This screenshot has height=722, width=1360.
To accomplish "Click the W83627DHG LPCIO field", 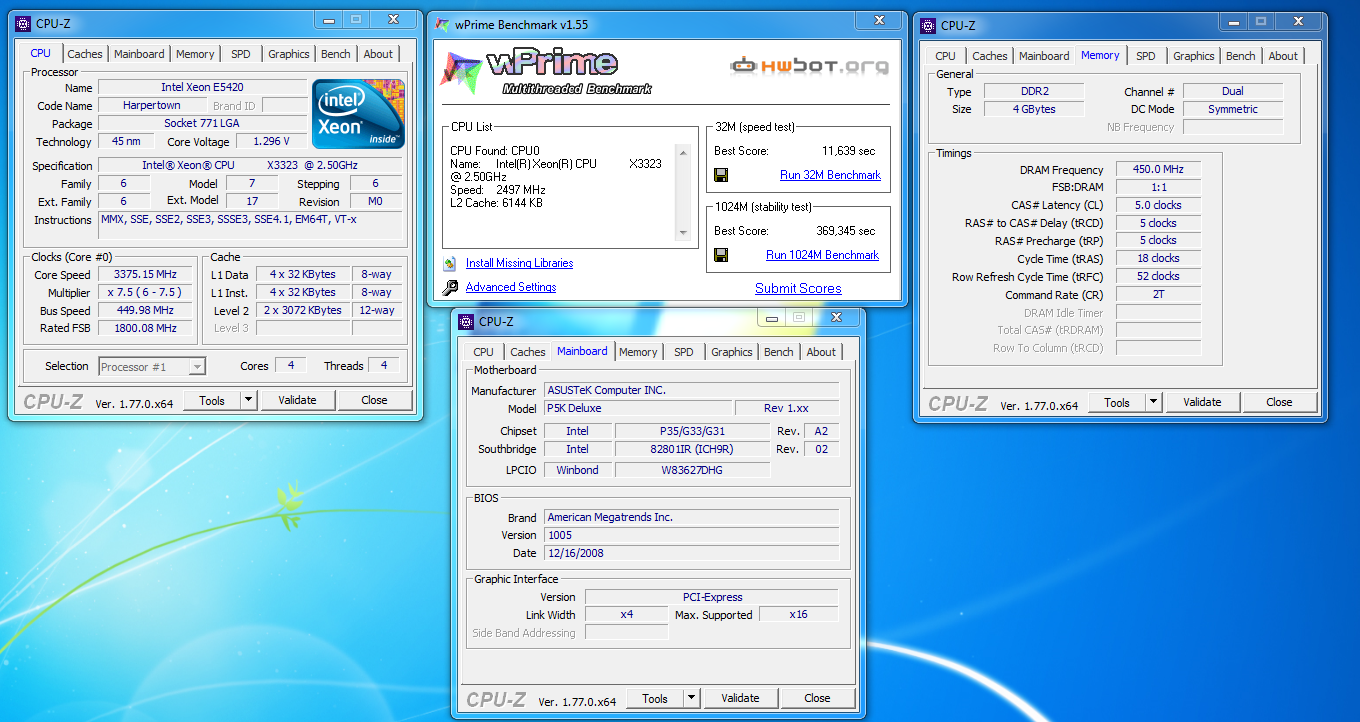I will (692, 470).
